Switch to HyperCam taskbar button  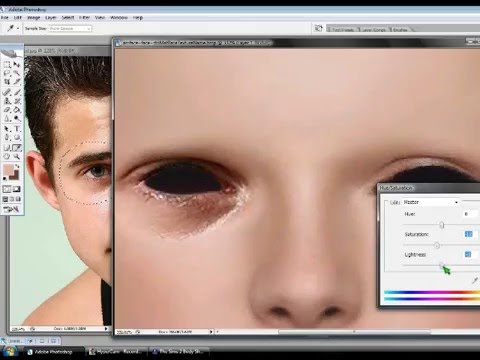pyautogui.click(x=116, y=352)
